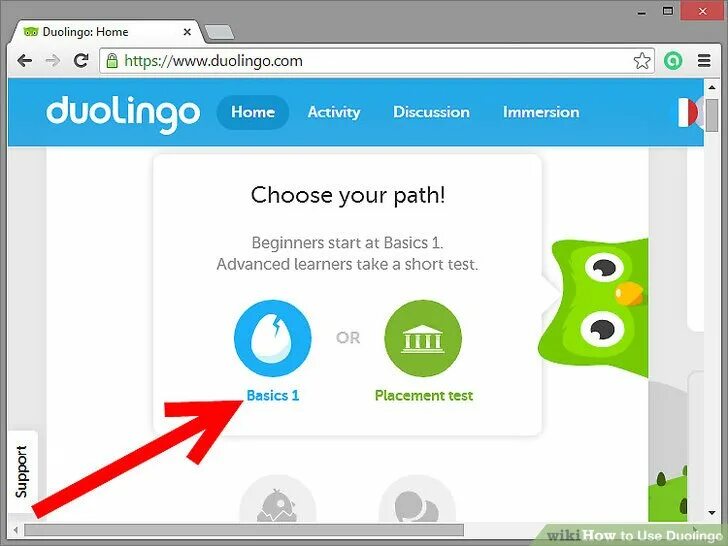This screenshot has height=546, width=728.
Task: Select the Home navigation button
Action: pyautogui.click(x=253, y=112)
